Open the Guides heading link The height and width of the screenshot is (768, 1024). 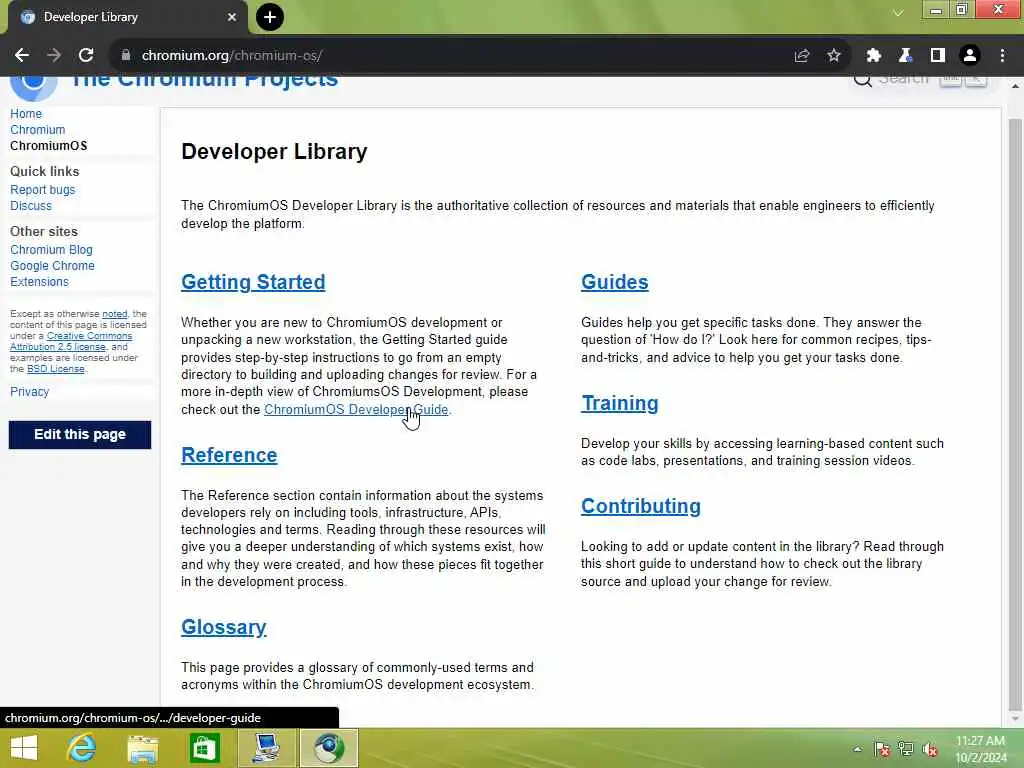tap(615, 282)
